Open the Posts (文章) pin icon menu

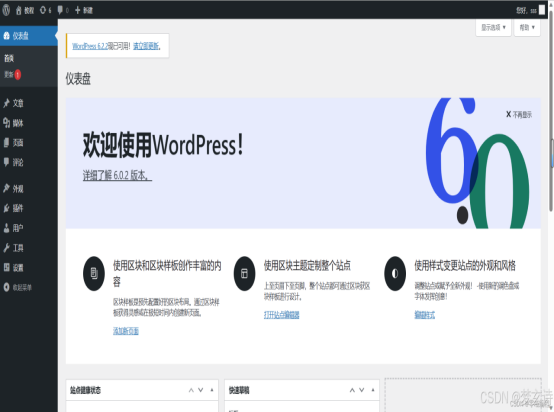point(29,103)
